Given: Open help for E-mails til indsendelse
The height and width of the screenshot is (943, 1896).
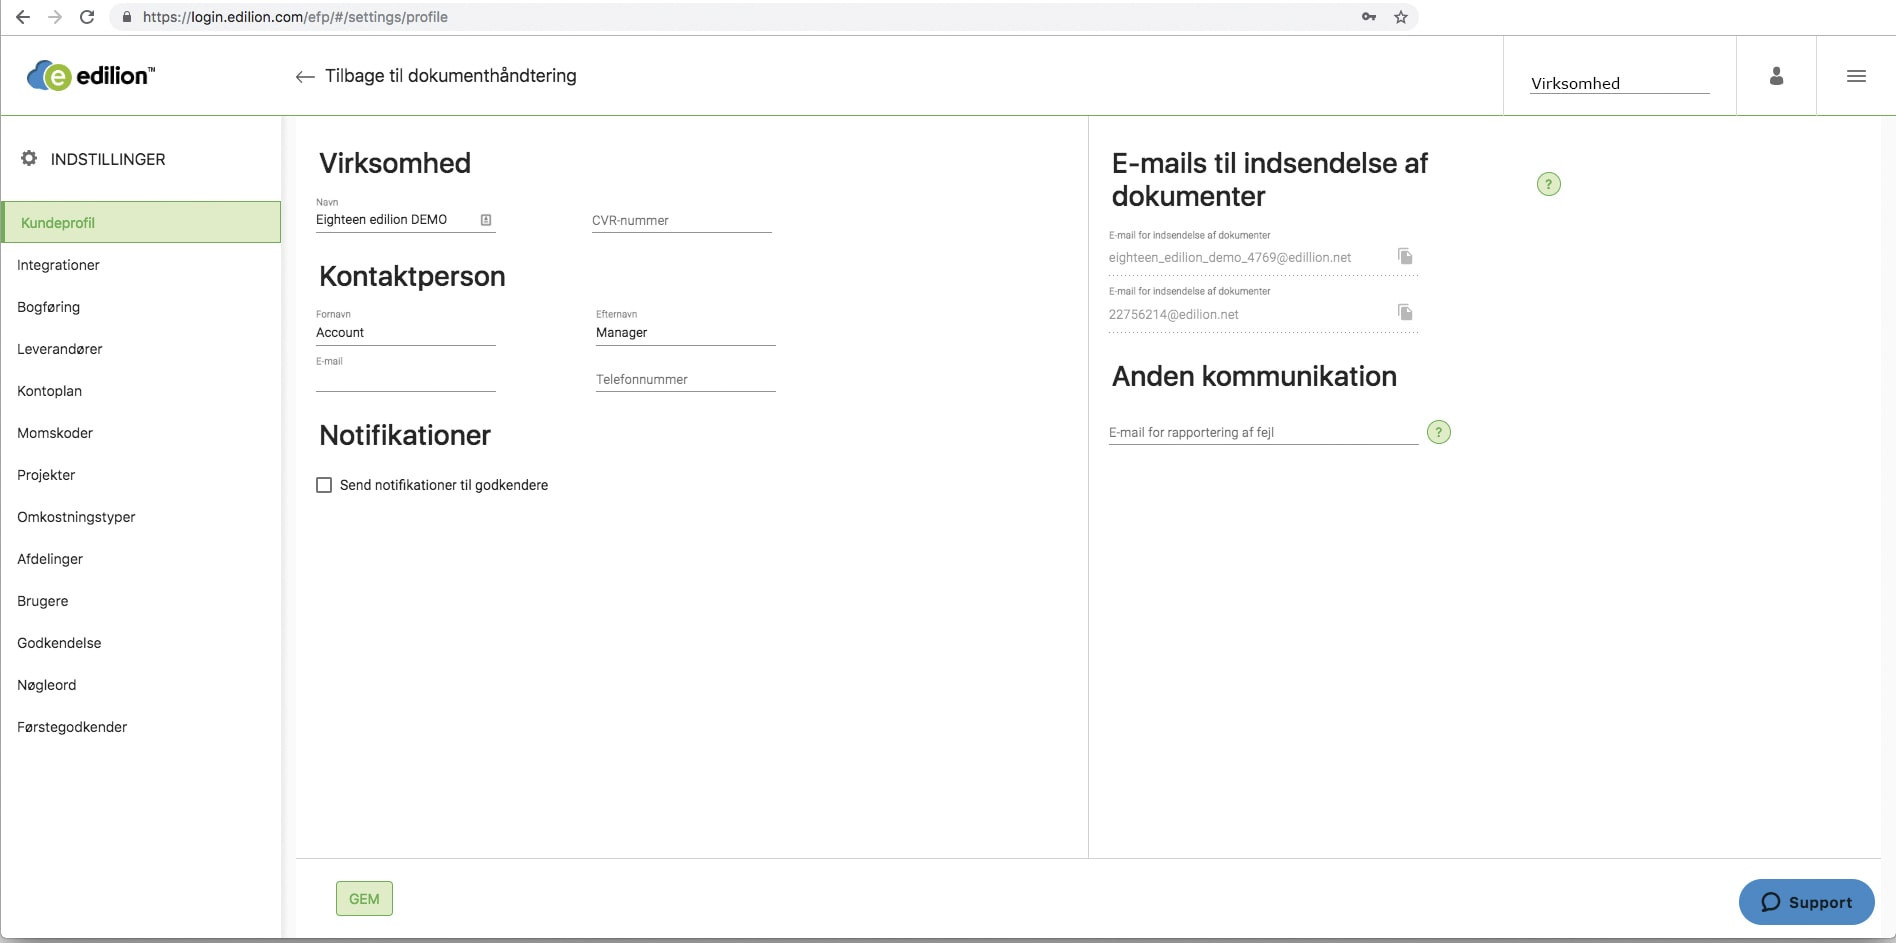Looking at the screenshot, I should 1548,184.
